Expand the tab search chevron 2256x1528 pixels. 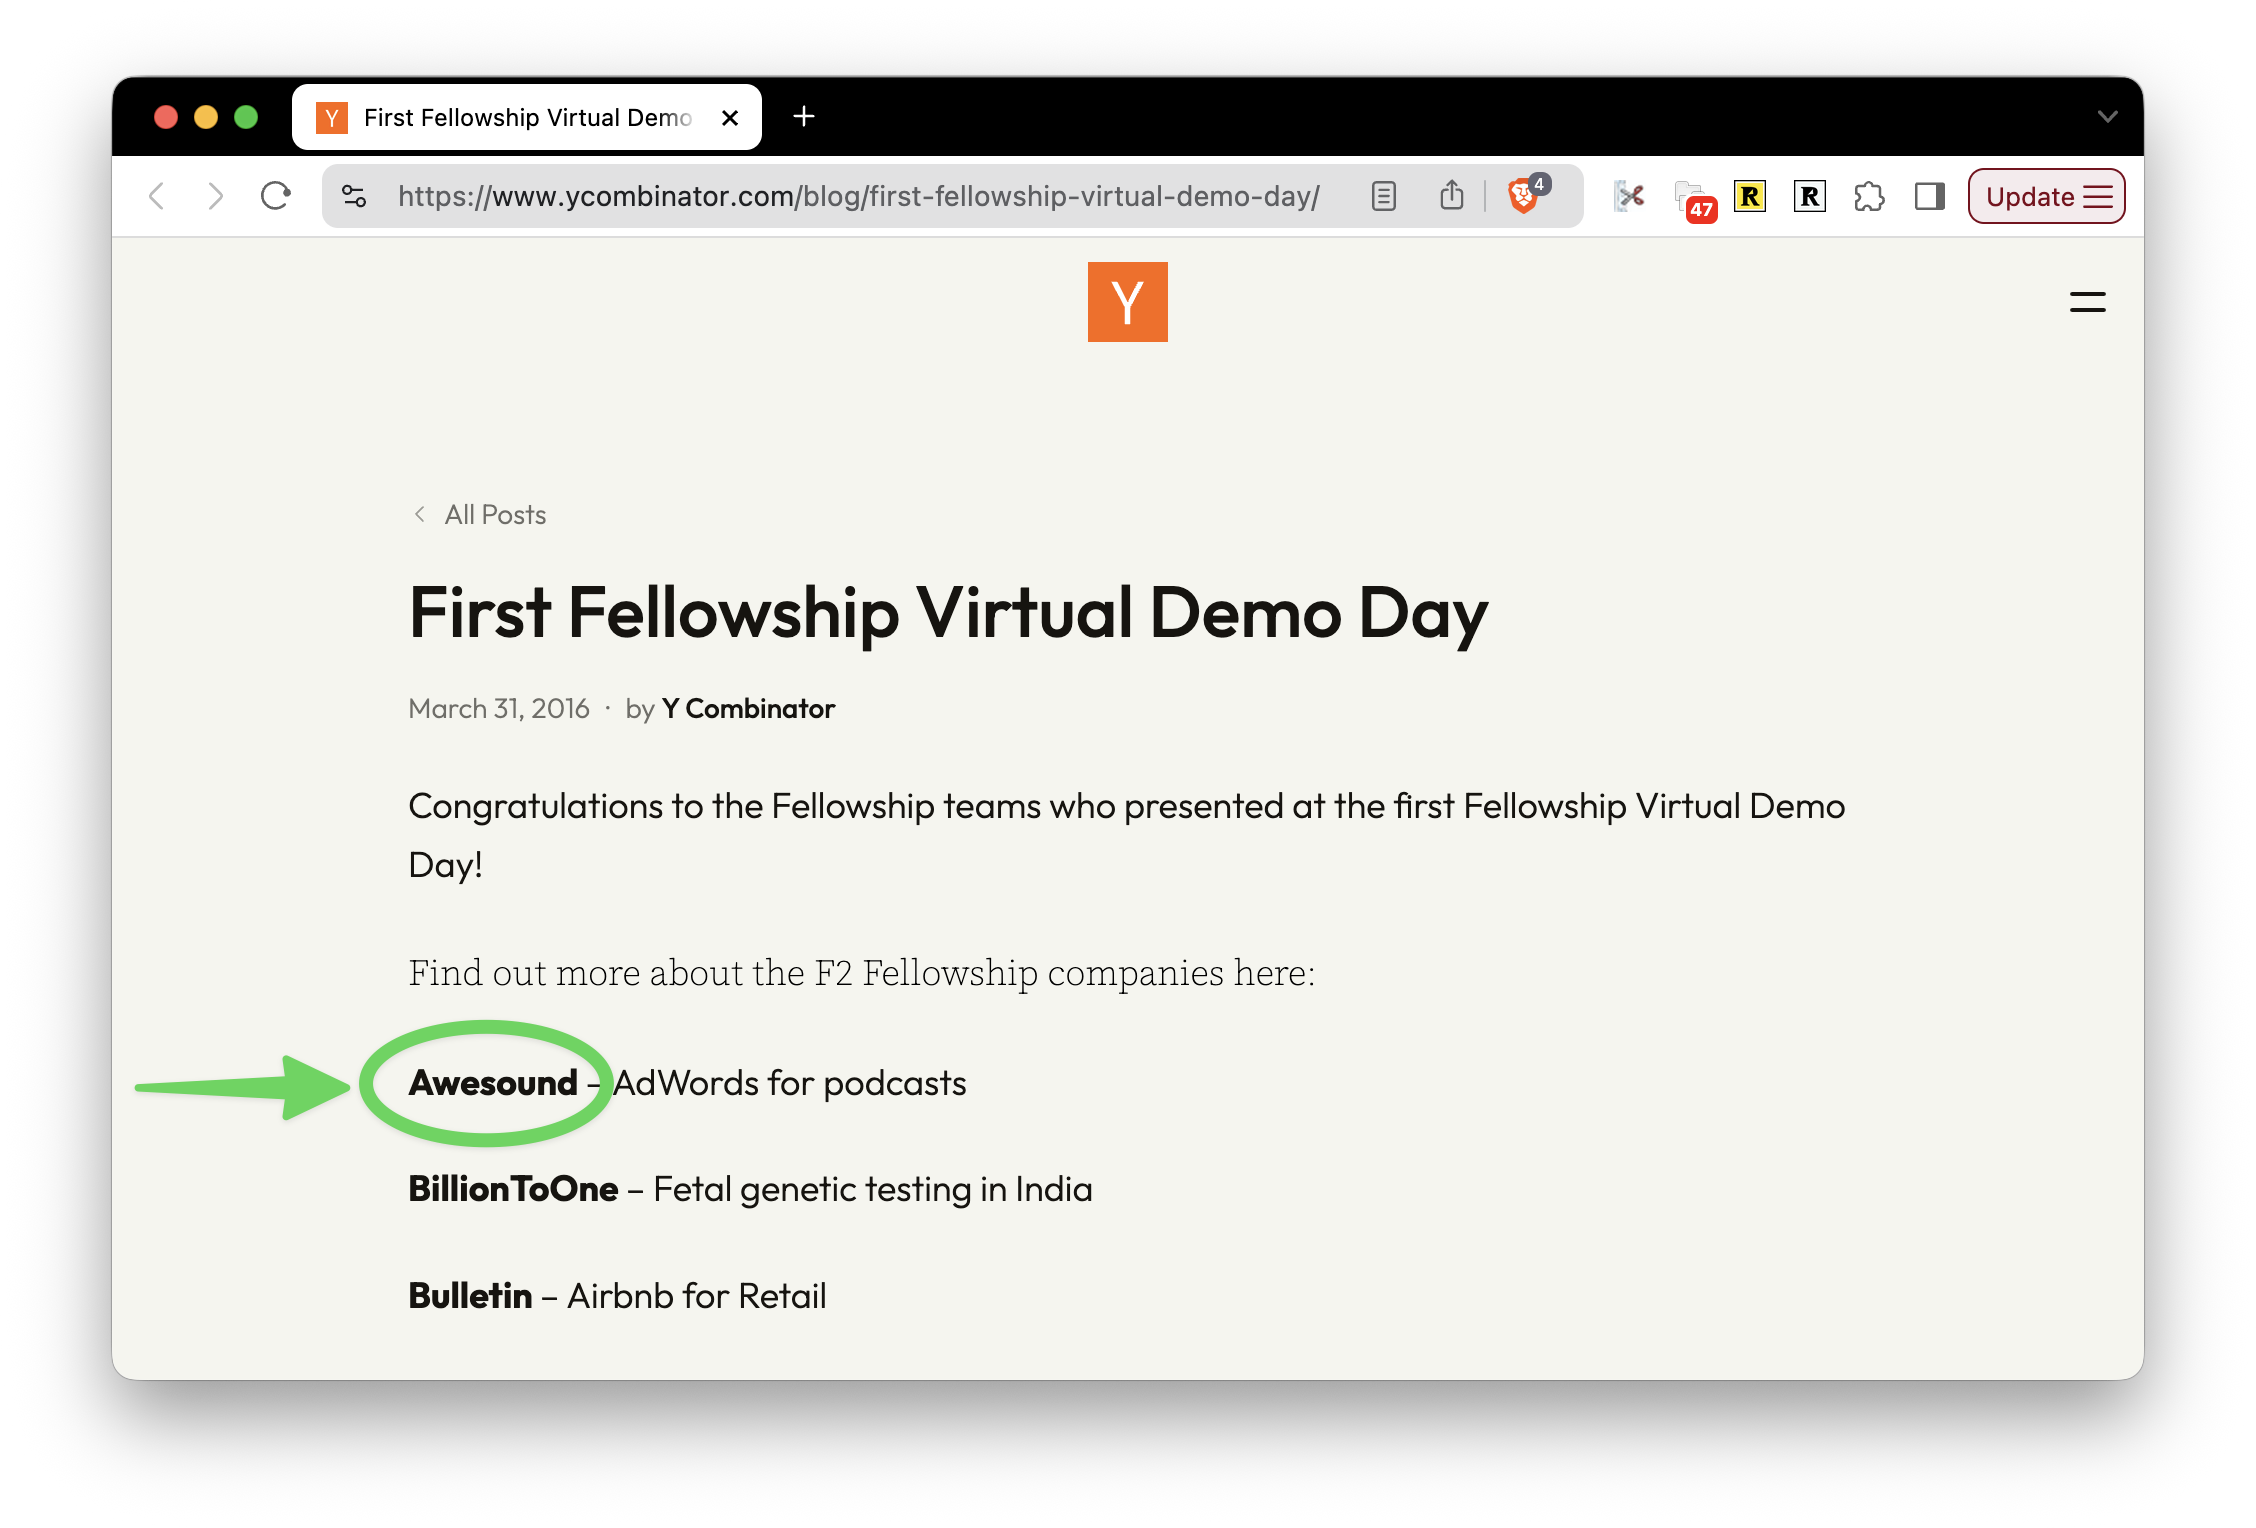(2107, 117)
